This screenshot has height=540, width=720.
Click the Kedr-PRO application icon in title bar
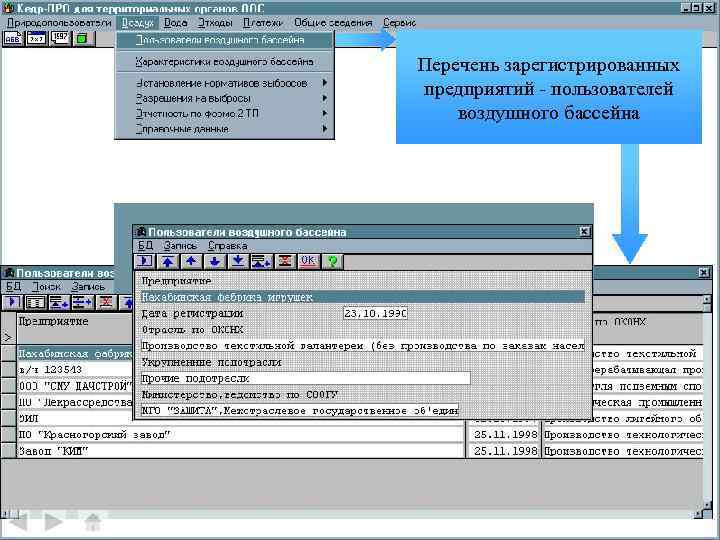(8, 7)
